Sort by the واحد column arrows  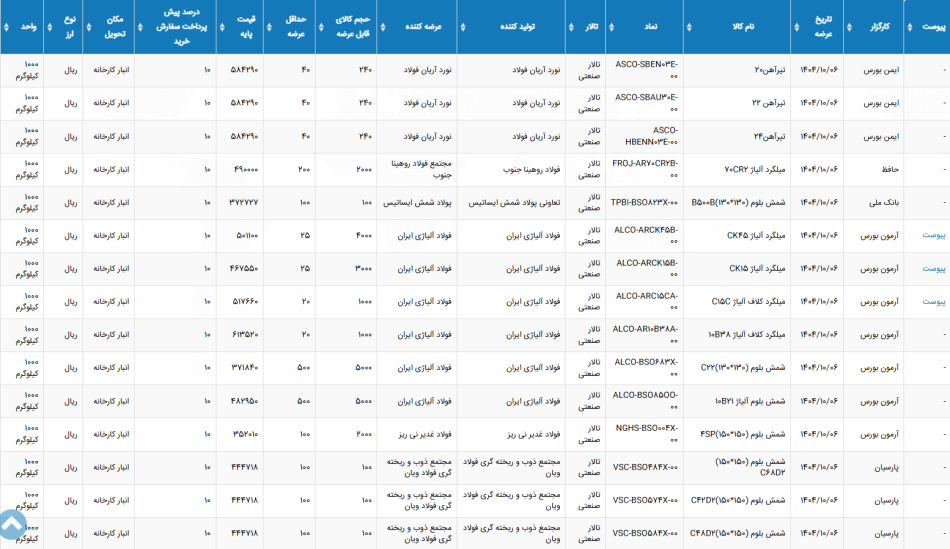click(x=7, y=27)
